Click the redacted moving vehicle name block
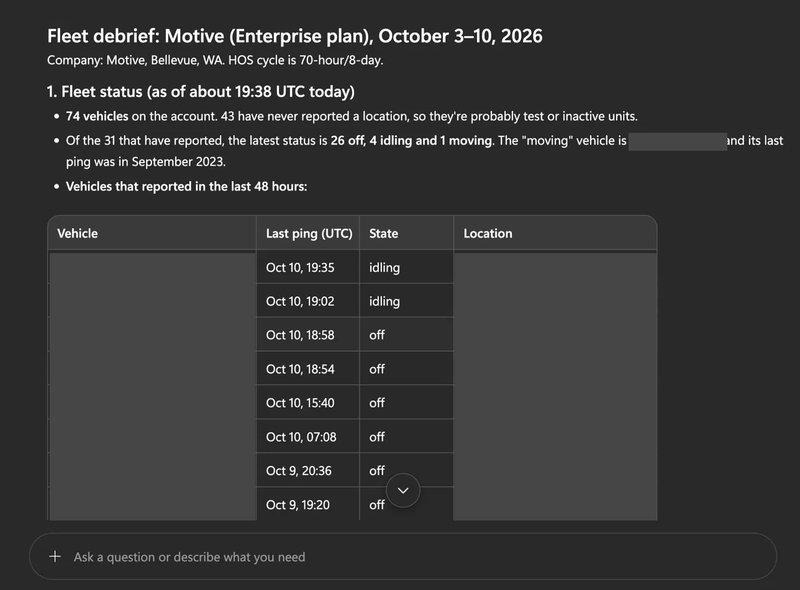The width and height of the screenshot is (800, 590). click(678, 141)
